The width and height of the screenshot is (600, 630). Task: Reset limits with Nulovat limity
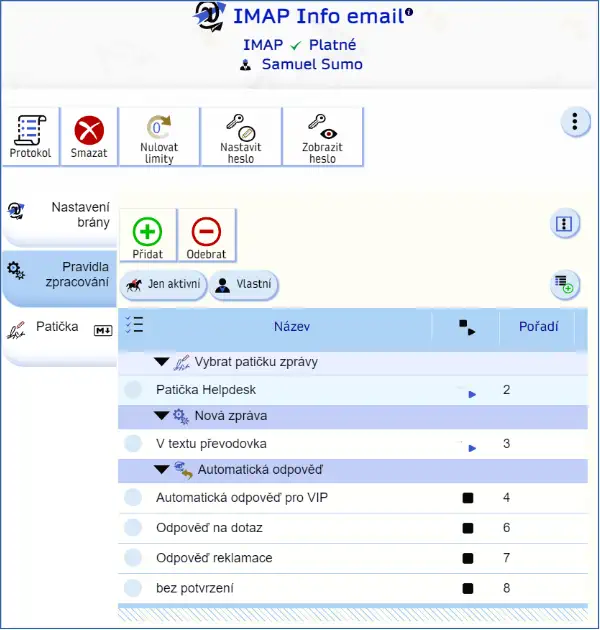[x=159, y=137]
